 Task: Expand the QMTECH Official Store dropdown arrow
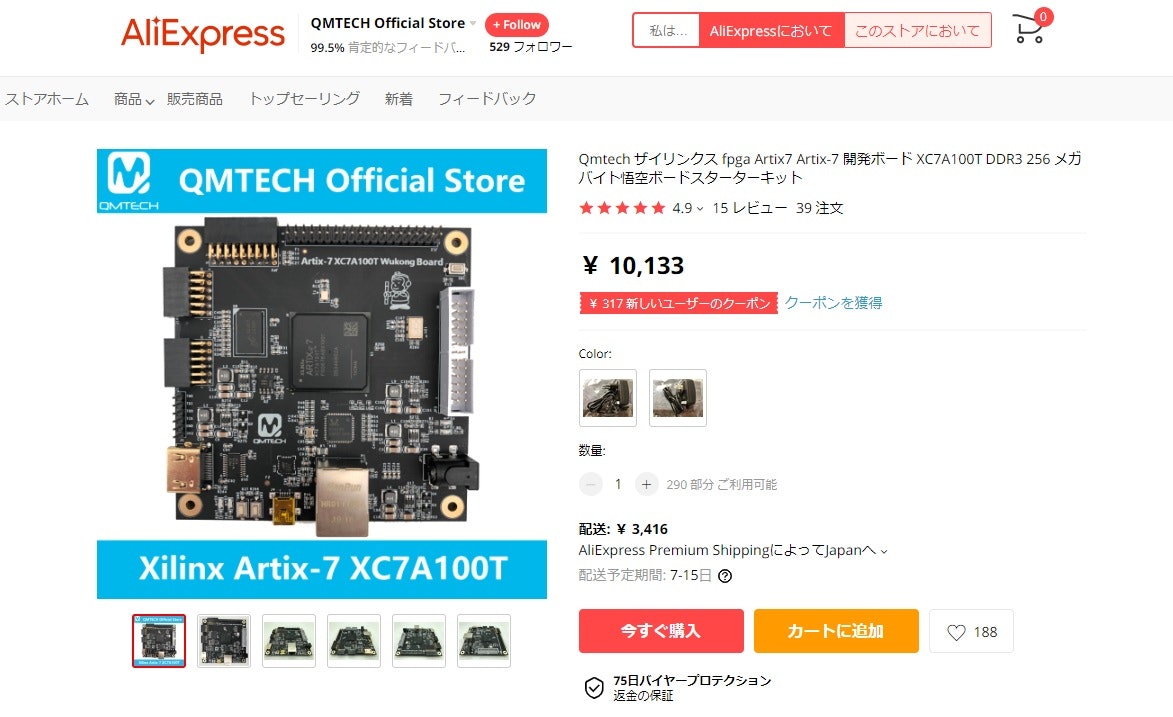pyautogui.click(x=473, y=23)
